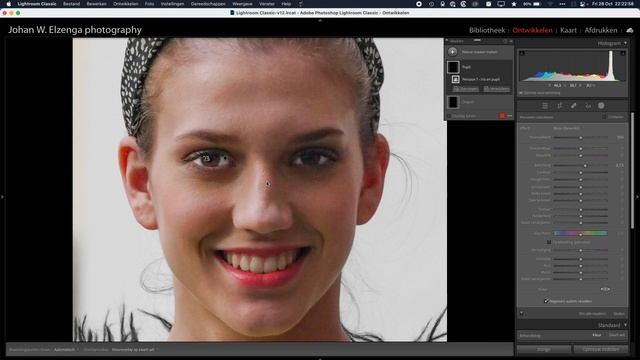Open the Bestand menu

point(71,4)
